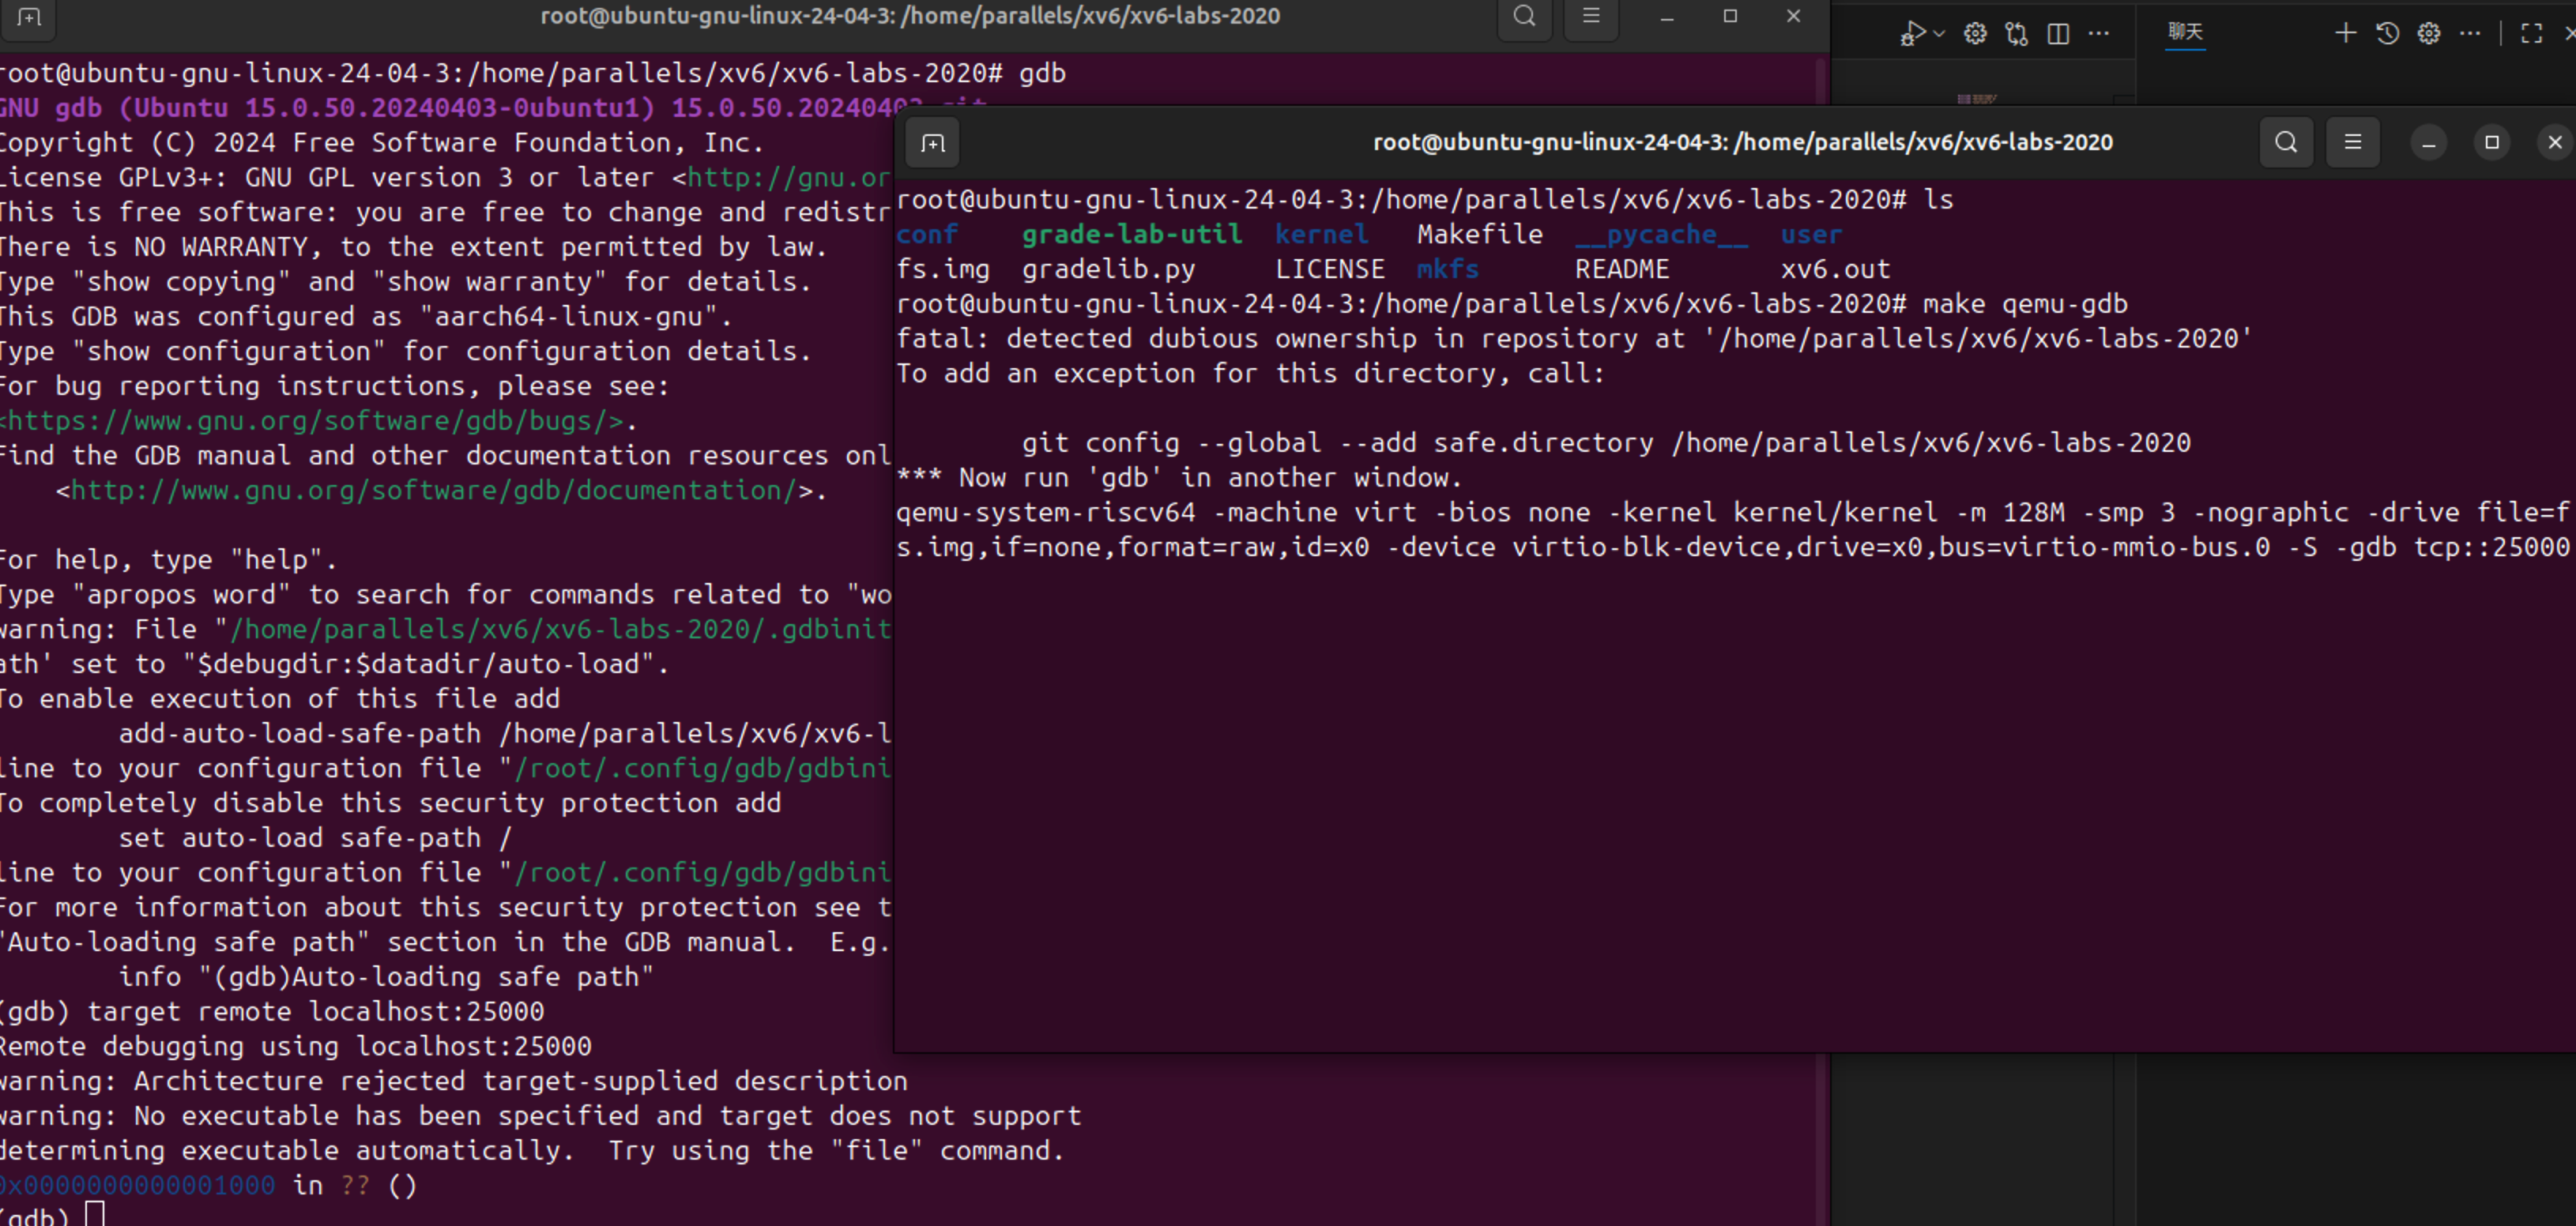The image size is (2576, 1226).
Task: Open gdb documentation URL link
Action: point(433,491)
